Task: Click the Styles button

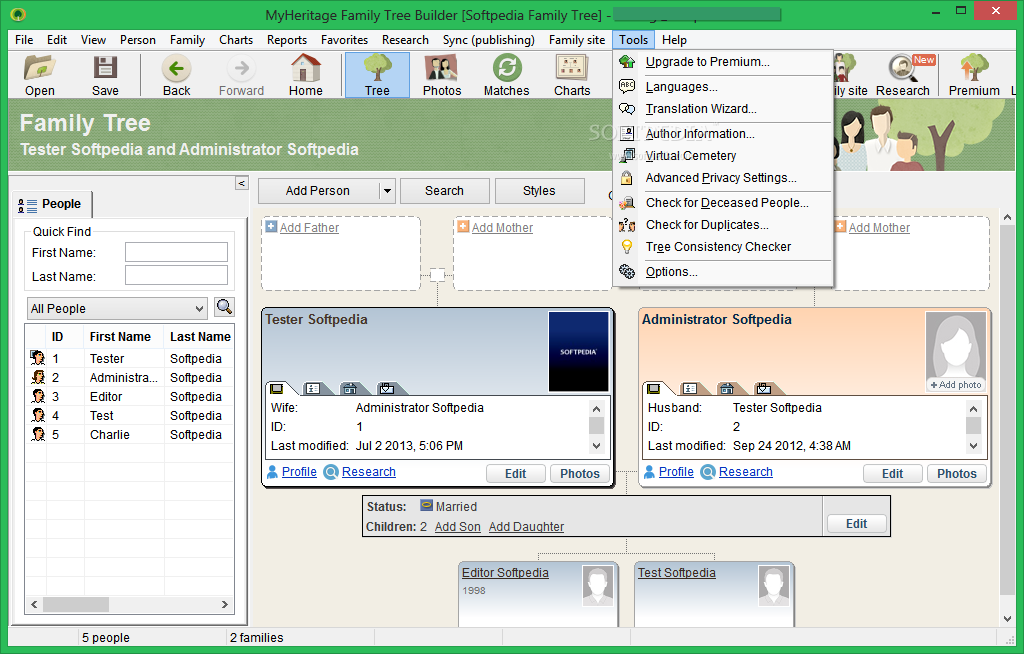Action: point(539,191)
